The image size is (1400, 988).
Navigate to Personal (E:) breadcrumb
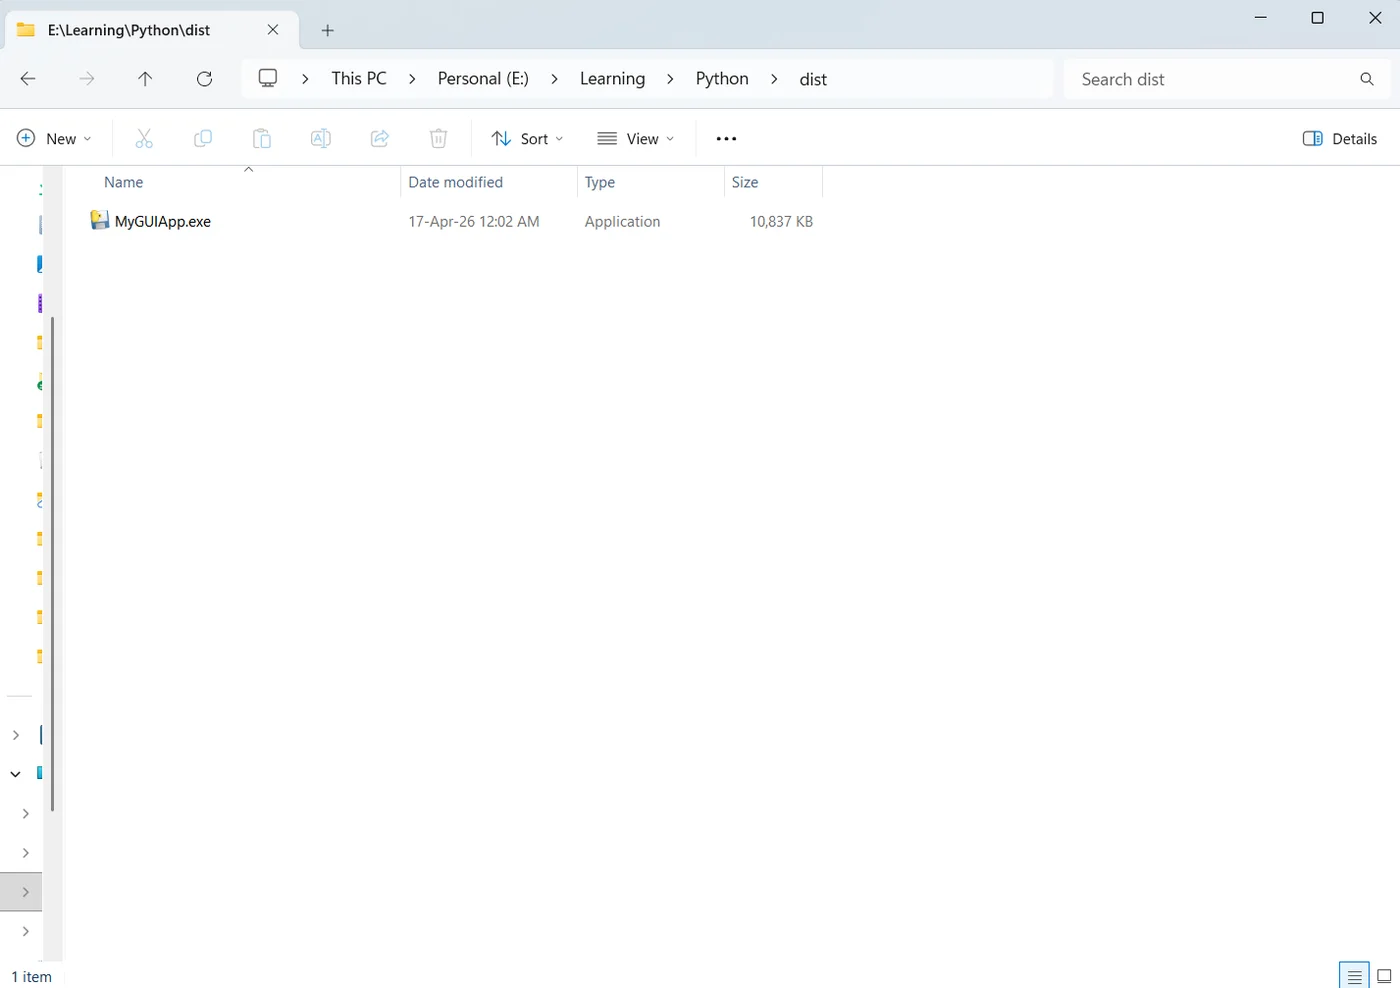pos(483,79)
